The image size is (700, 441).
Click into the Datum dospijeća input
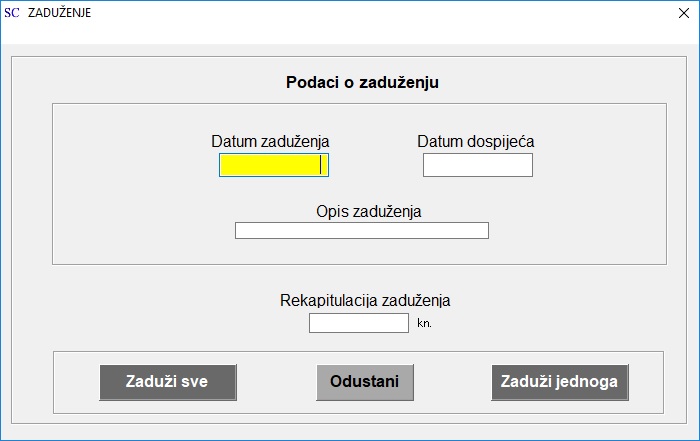point(478,165)
